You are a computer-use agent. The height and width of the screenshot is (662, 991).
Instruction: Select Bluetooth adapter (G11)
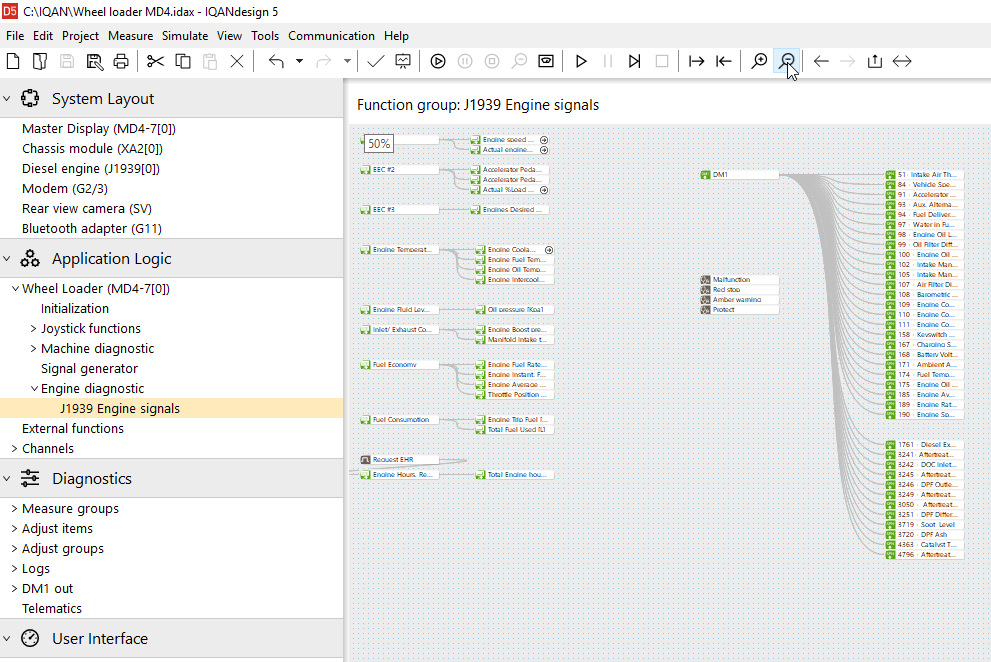tap(92, 229)
